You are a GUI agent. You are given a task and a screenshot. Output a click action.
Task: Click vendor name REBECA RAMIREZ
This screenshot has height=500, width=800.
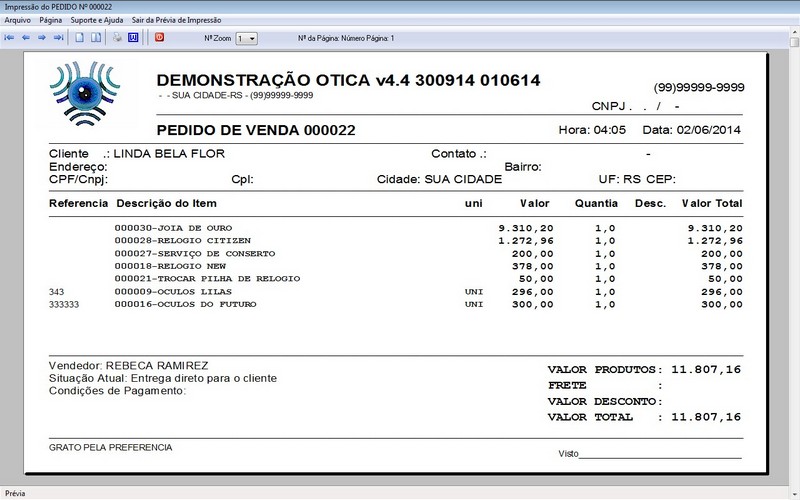(157, 366)
